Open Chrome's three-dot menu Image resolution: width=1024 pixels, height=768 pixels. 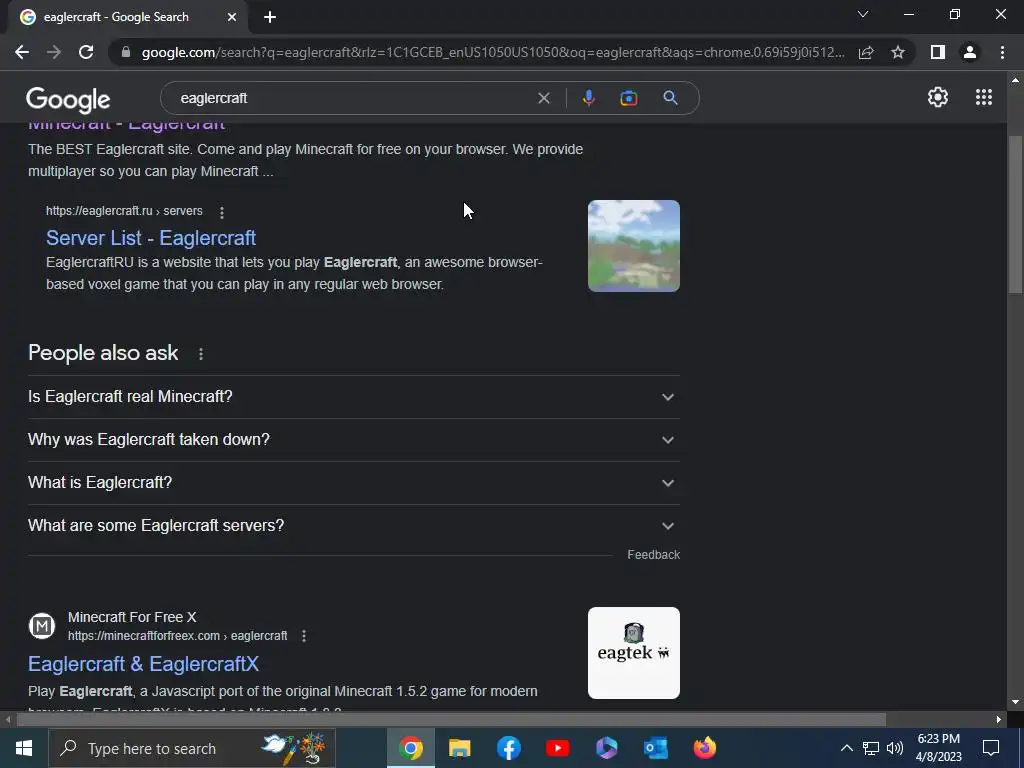(1002, 52)
